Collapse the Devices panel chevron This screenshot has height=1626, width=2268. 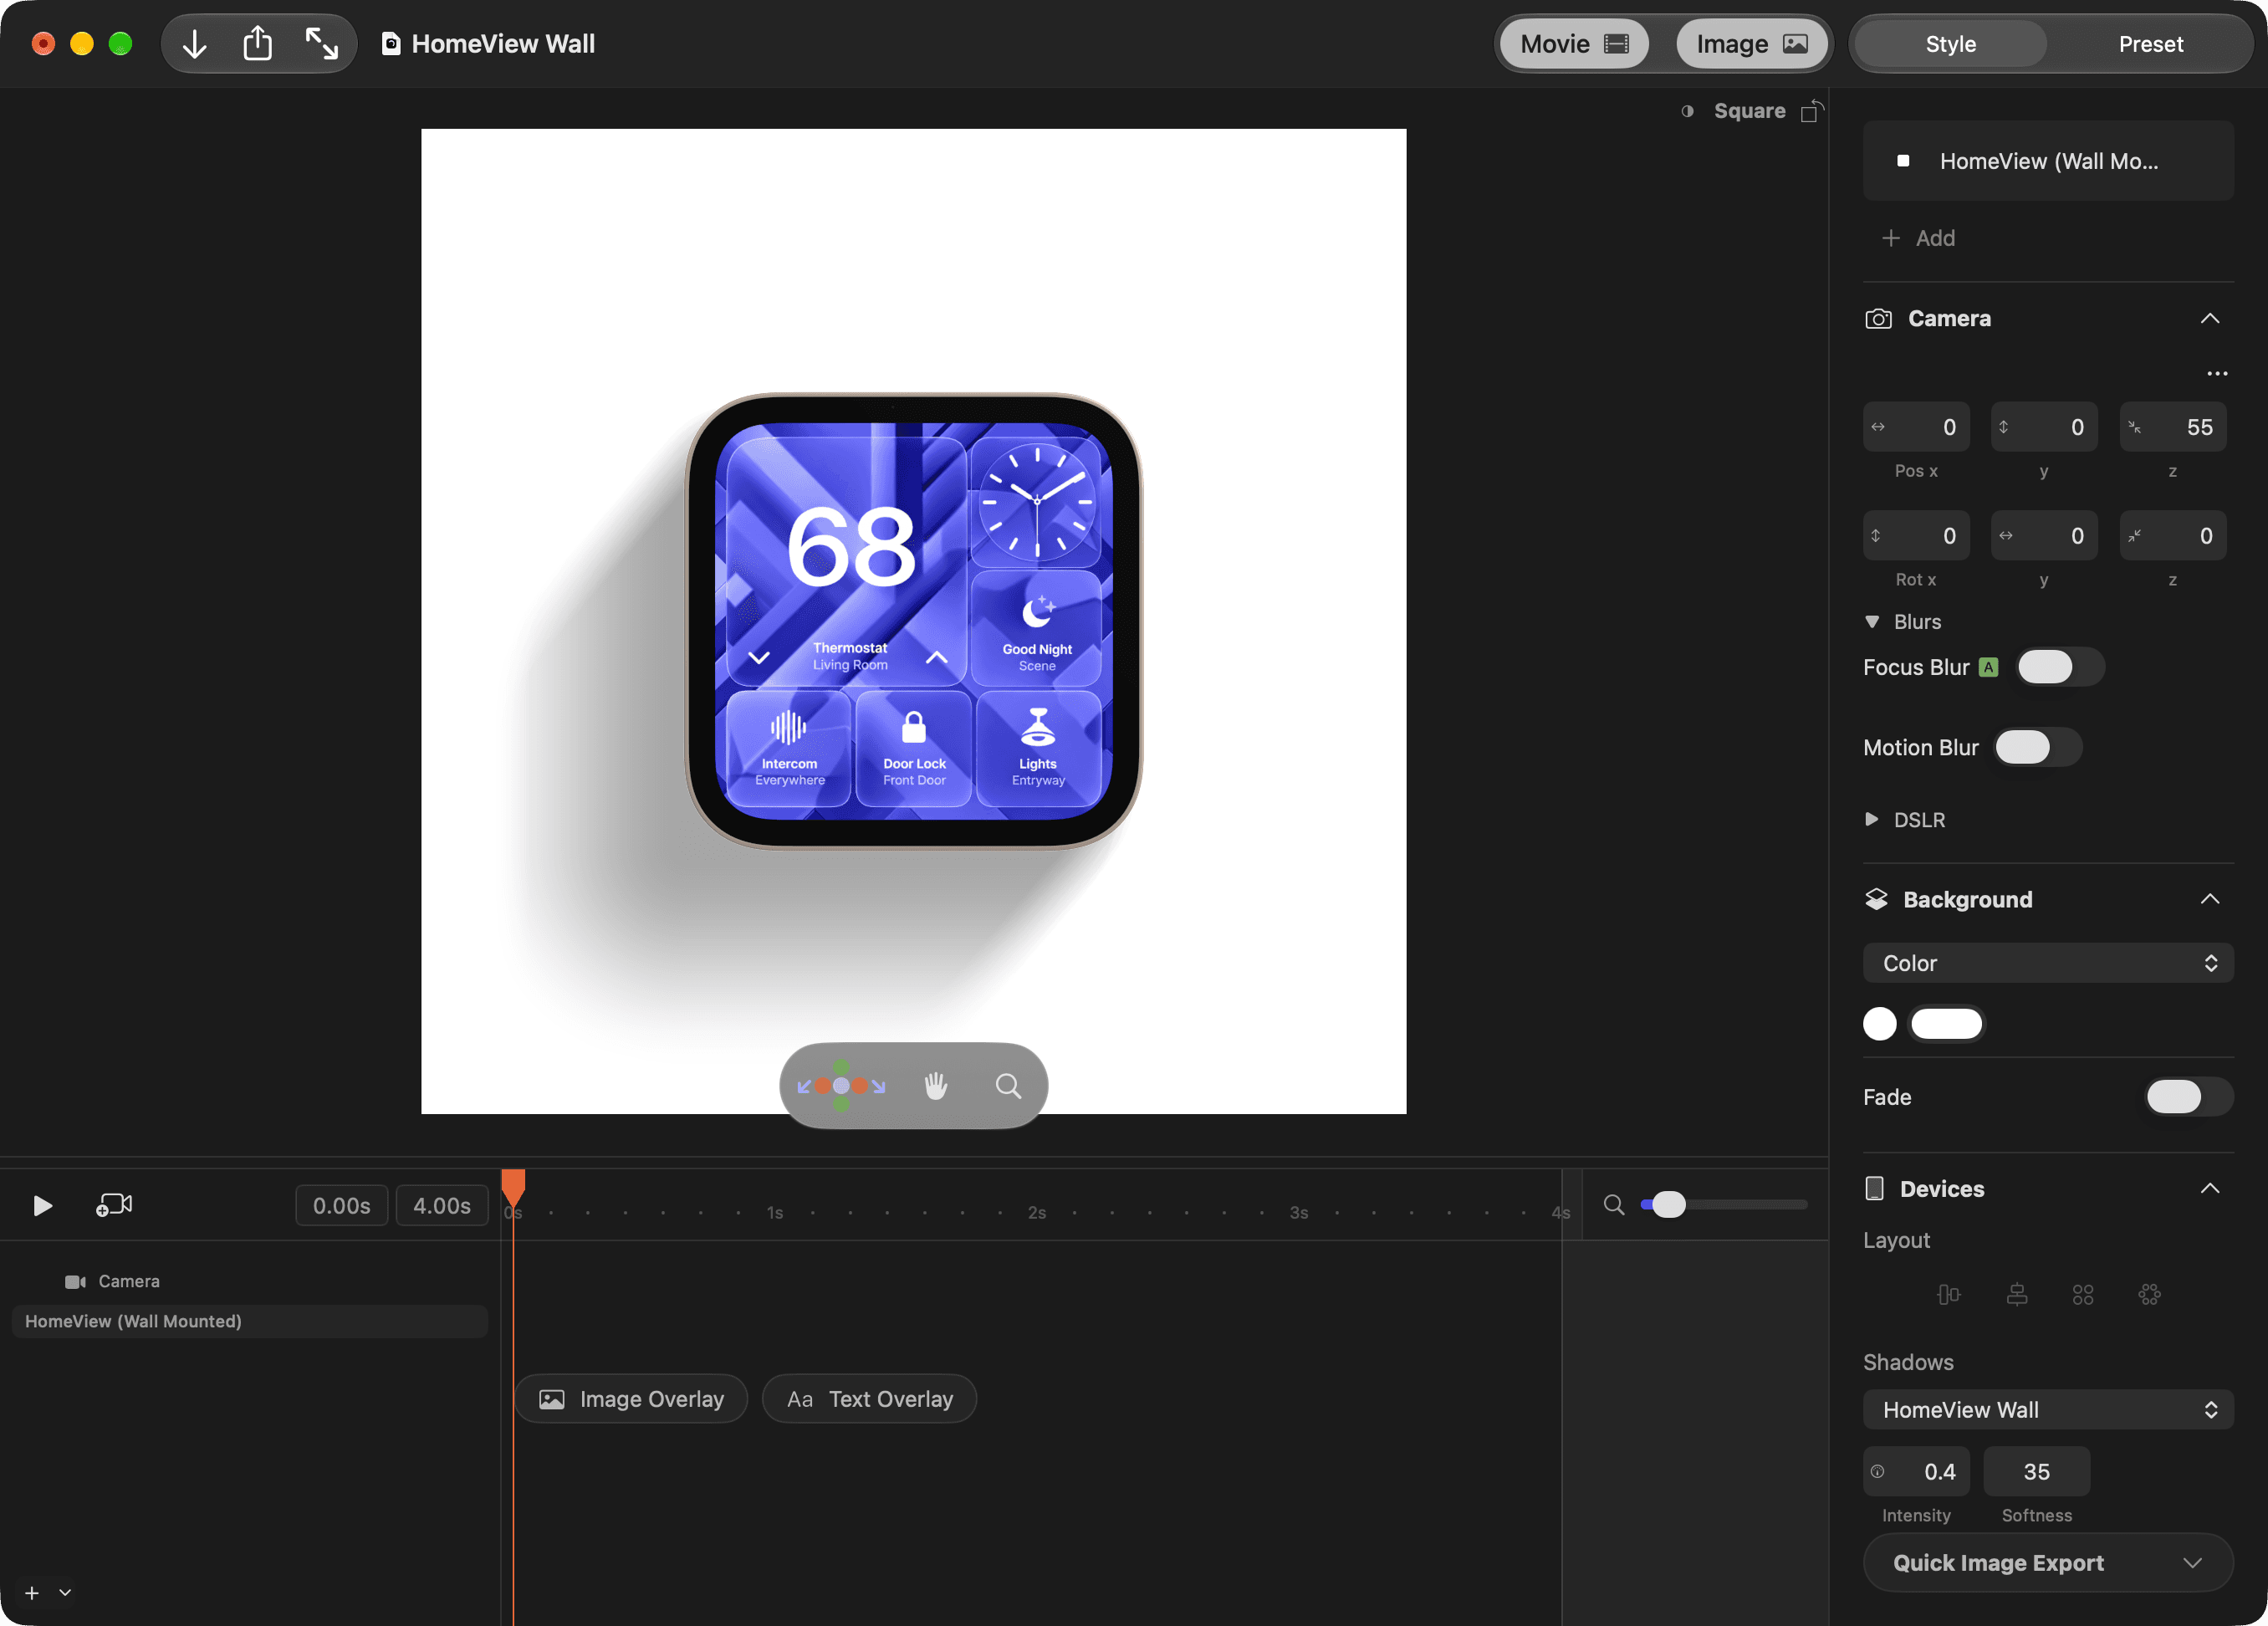point(2210,1188)
